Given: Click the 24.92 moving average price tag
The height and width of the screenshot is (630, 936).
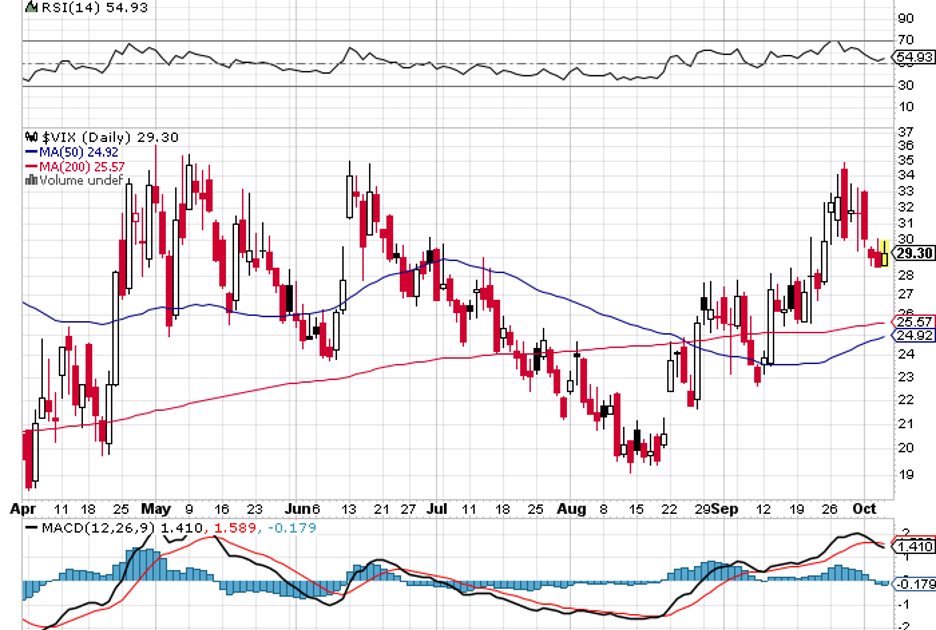Looking at the screenshot, I should tap(914, 336).
